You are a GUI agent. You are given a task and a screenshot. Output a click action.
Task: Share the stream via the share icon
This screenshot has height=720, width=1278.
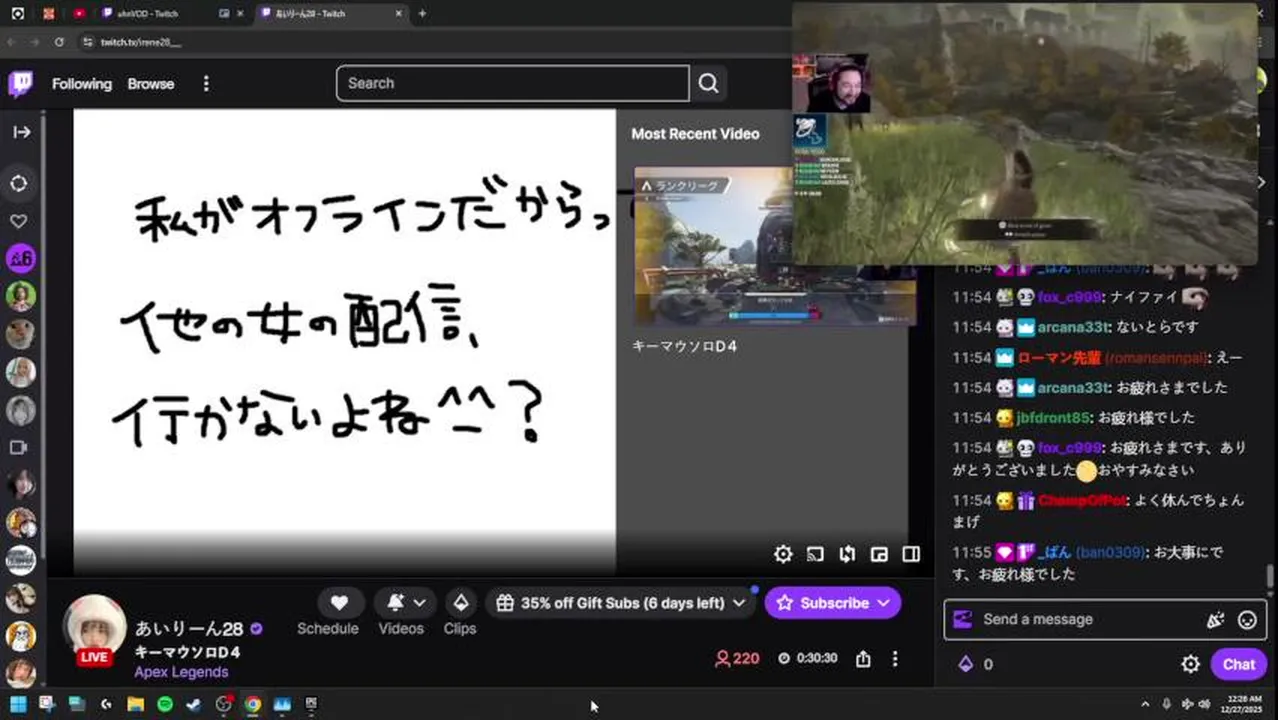click(863, 659)
